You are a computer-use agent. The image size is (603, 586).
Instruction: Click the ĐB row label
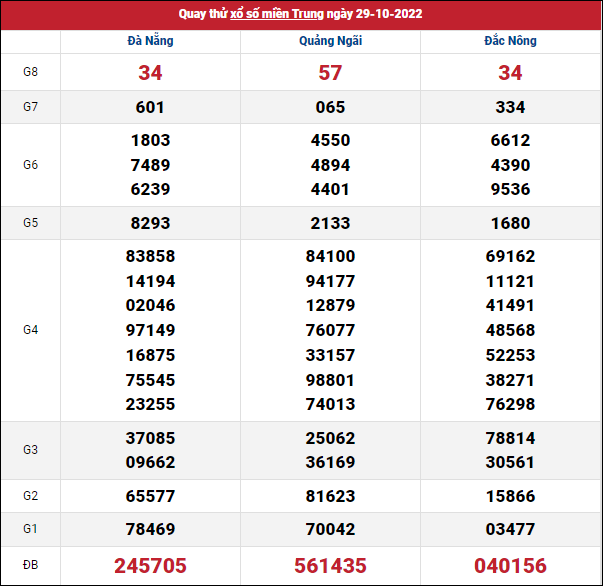[x=30, y=565]
